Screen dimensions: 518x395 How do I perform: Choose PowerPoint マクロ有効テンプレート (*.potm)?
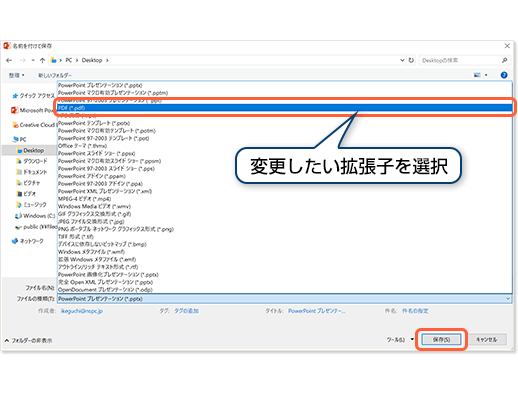click(x=285, y=131)
